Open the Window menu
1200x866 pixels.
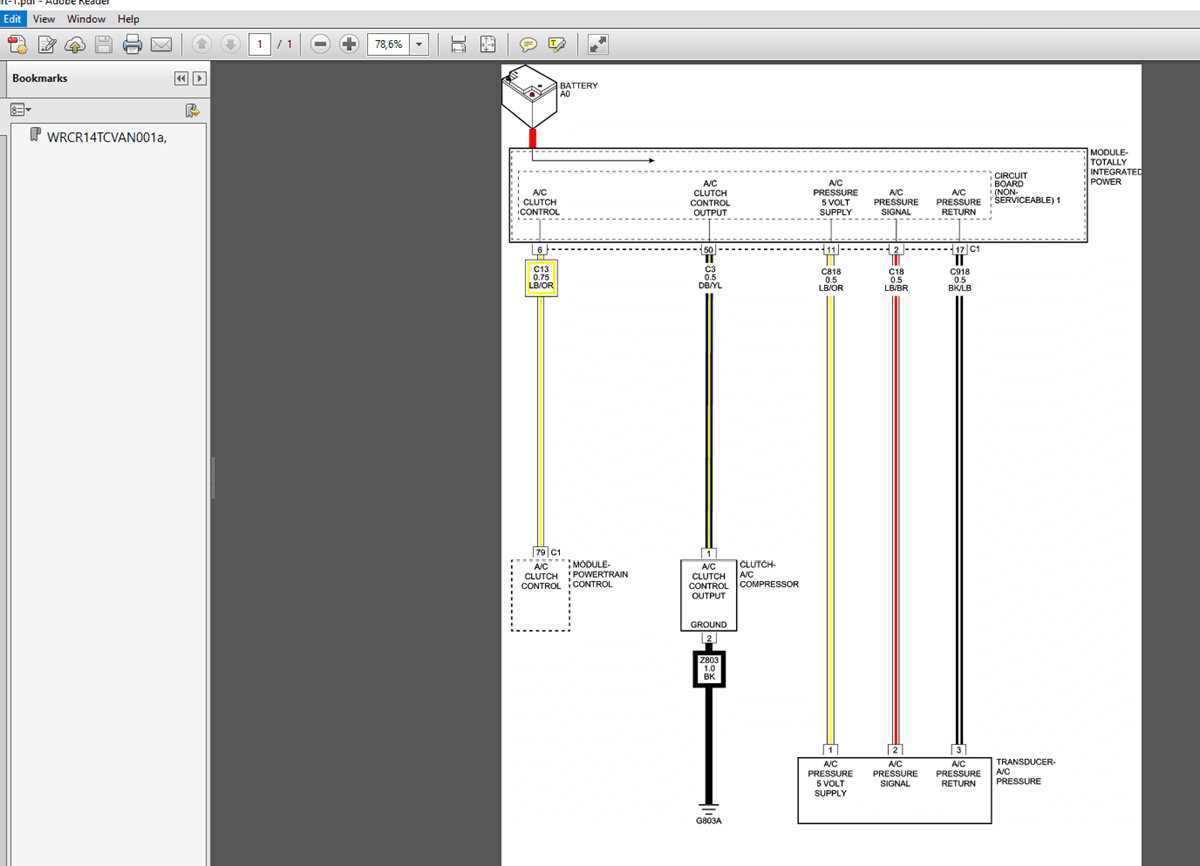(x=86, y=18)
